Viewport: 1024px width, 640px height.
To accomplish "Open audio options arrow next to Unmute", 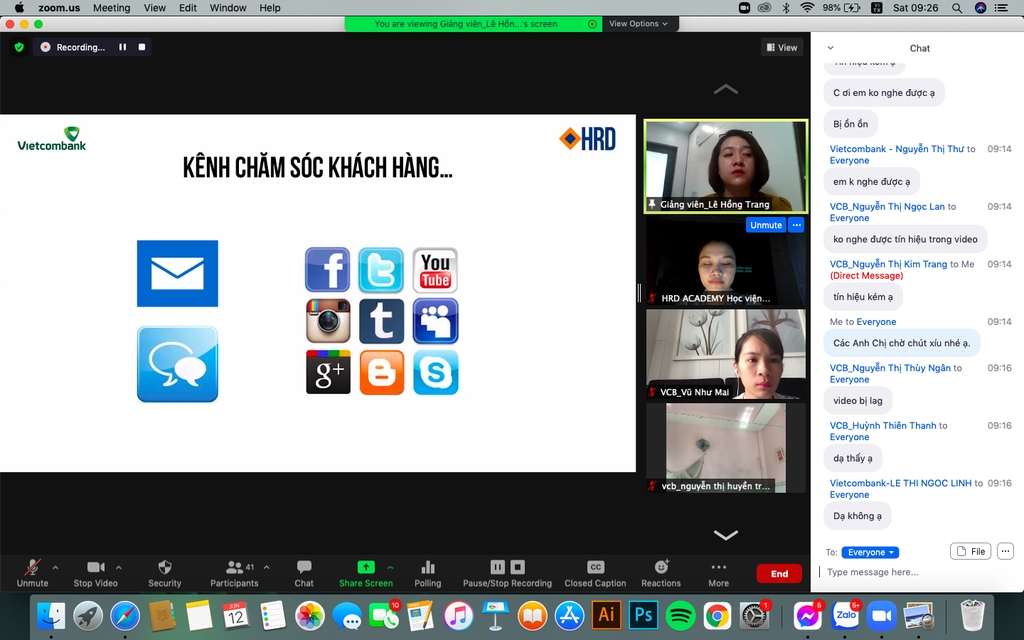I will click(56, 568).
